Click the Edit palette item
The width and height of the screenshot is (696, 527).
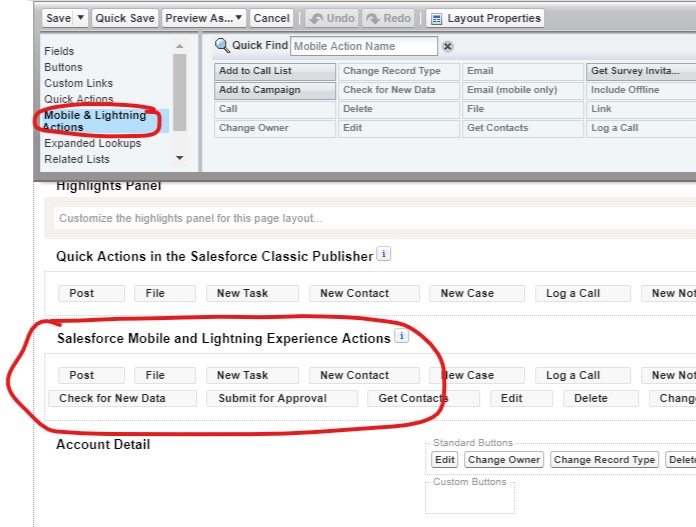399,128
